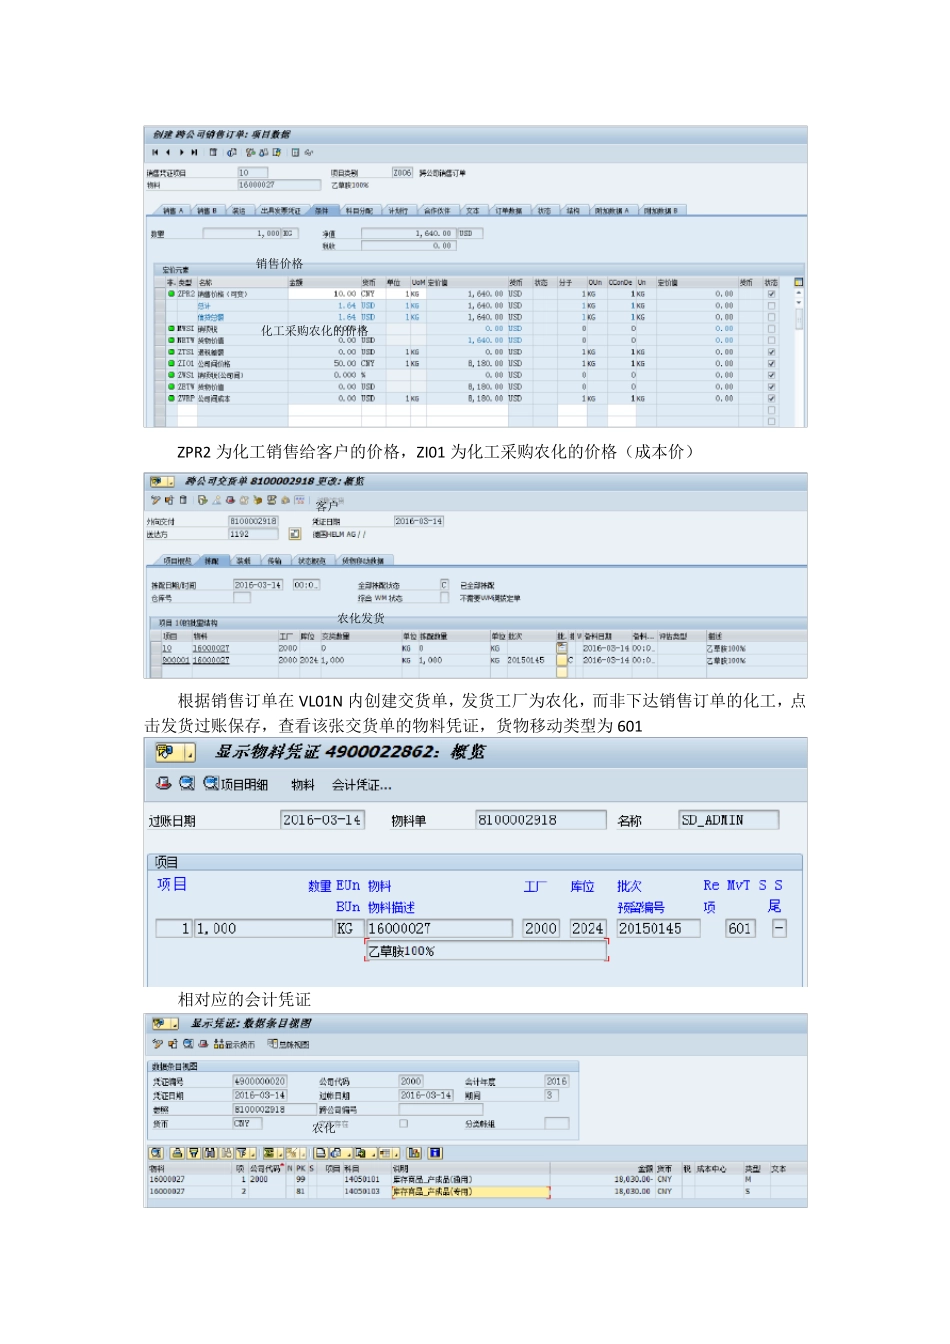This screenshot has height=1344, width=950.
Task: Open the 销售 A tab
Action: pos(174,211)
